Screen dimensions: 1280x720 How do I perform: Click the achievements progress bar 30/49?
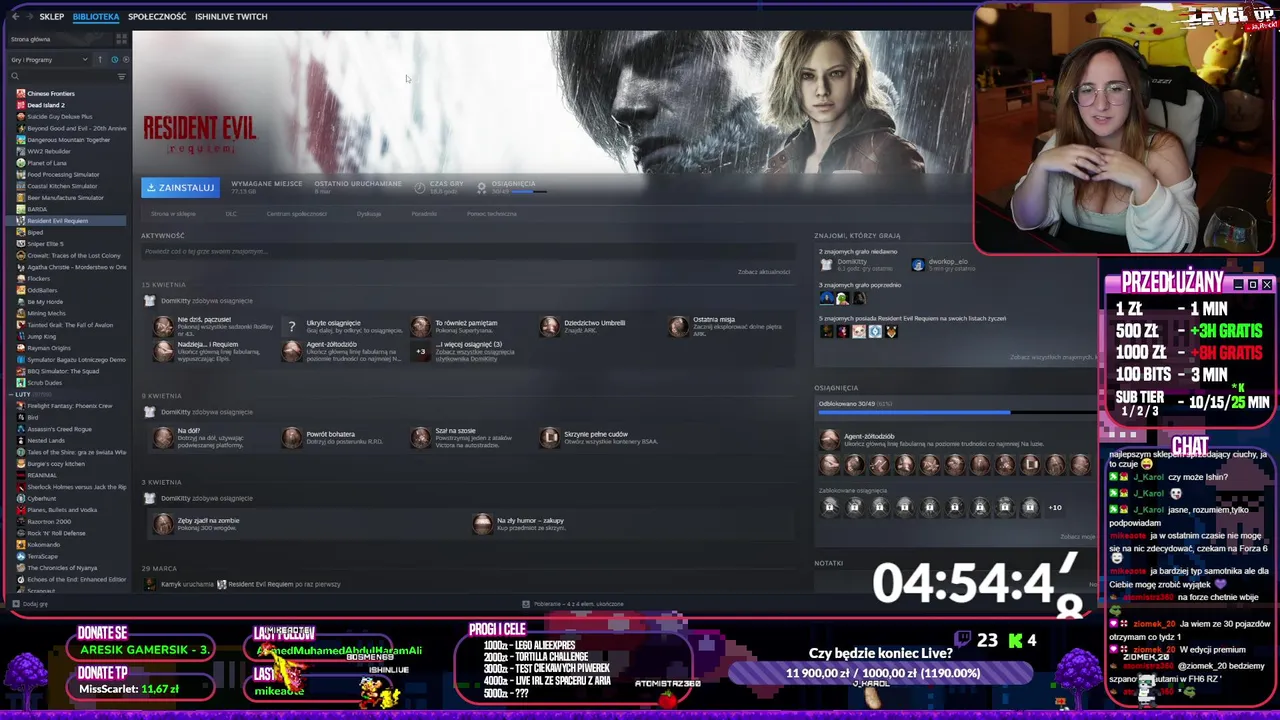click(x=957, y=411)
